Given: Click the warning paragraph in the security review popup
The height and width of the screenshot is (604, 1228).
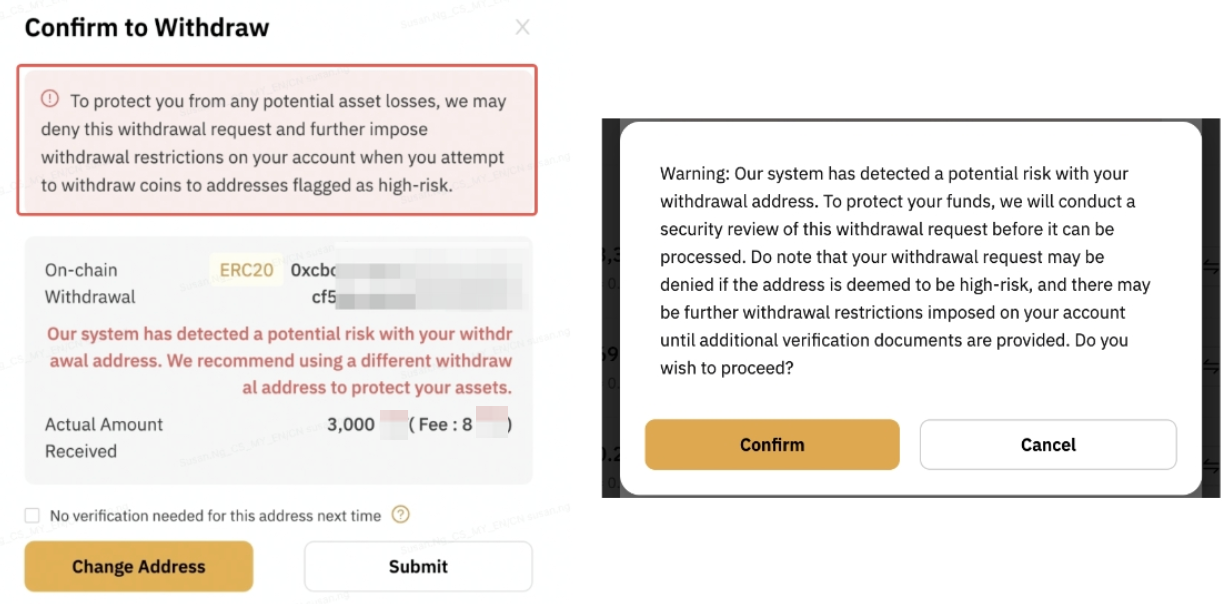Looking at the screenshot, I should [904, 270].
